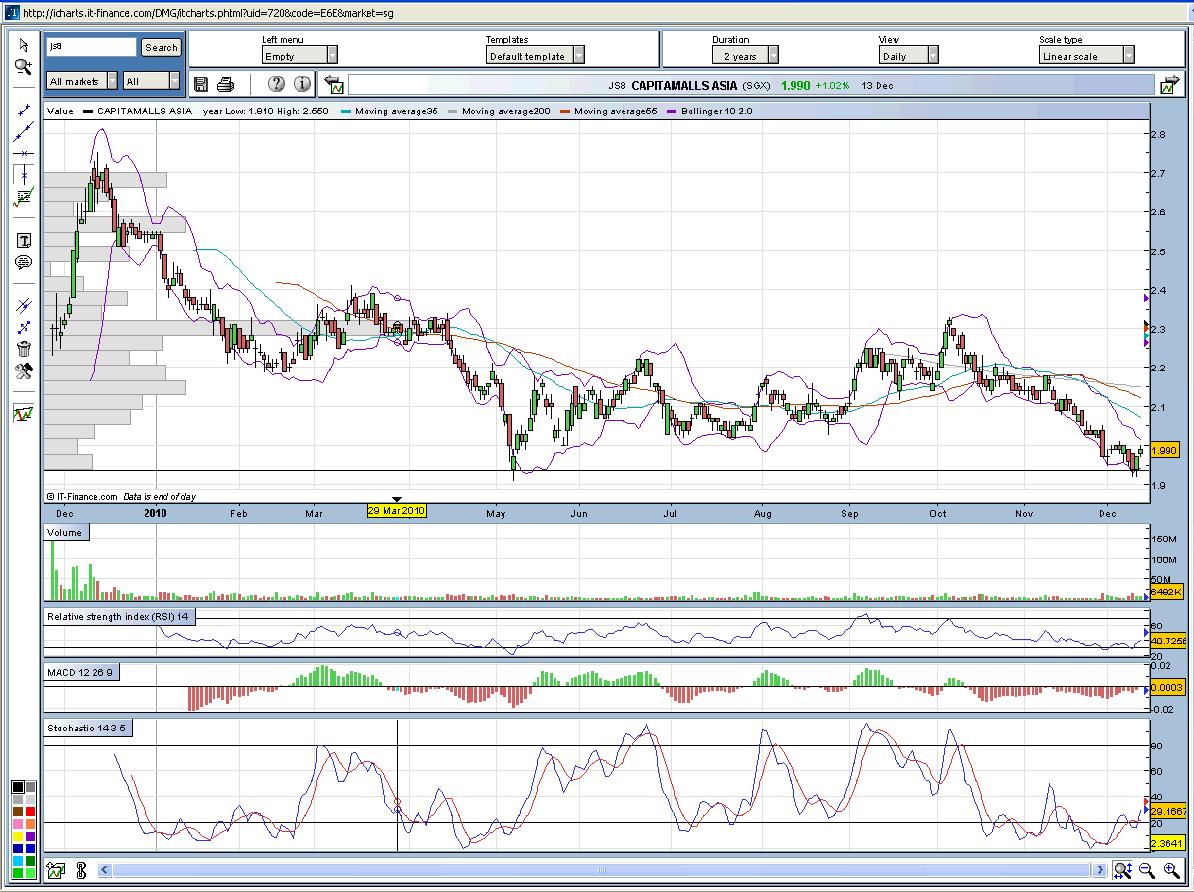Click the horizontal chart scrollbar track

coord(602,870)
